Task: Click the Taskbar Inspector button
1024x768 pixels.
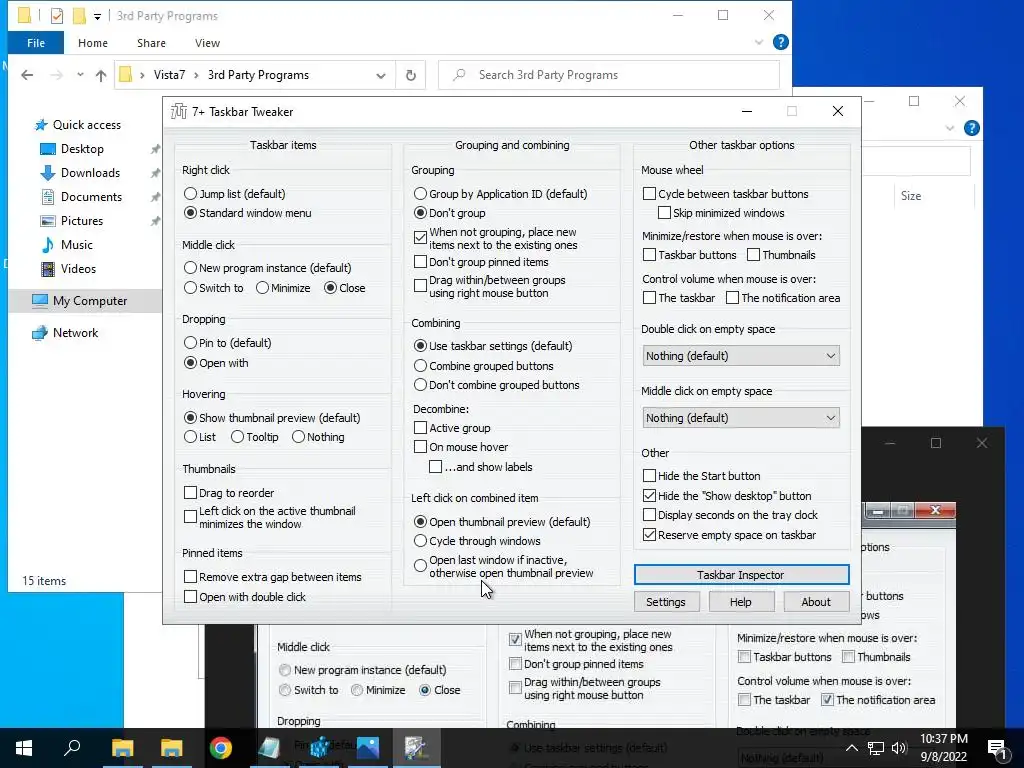Action: click(741, 575)
